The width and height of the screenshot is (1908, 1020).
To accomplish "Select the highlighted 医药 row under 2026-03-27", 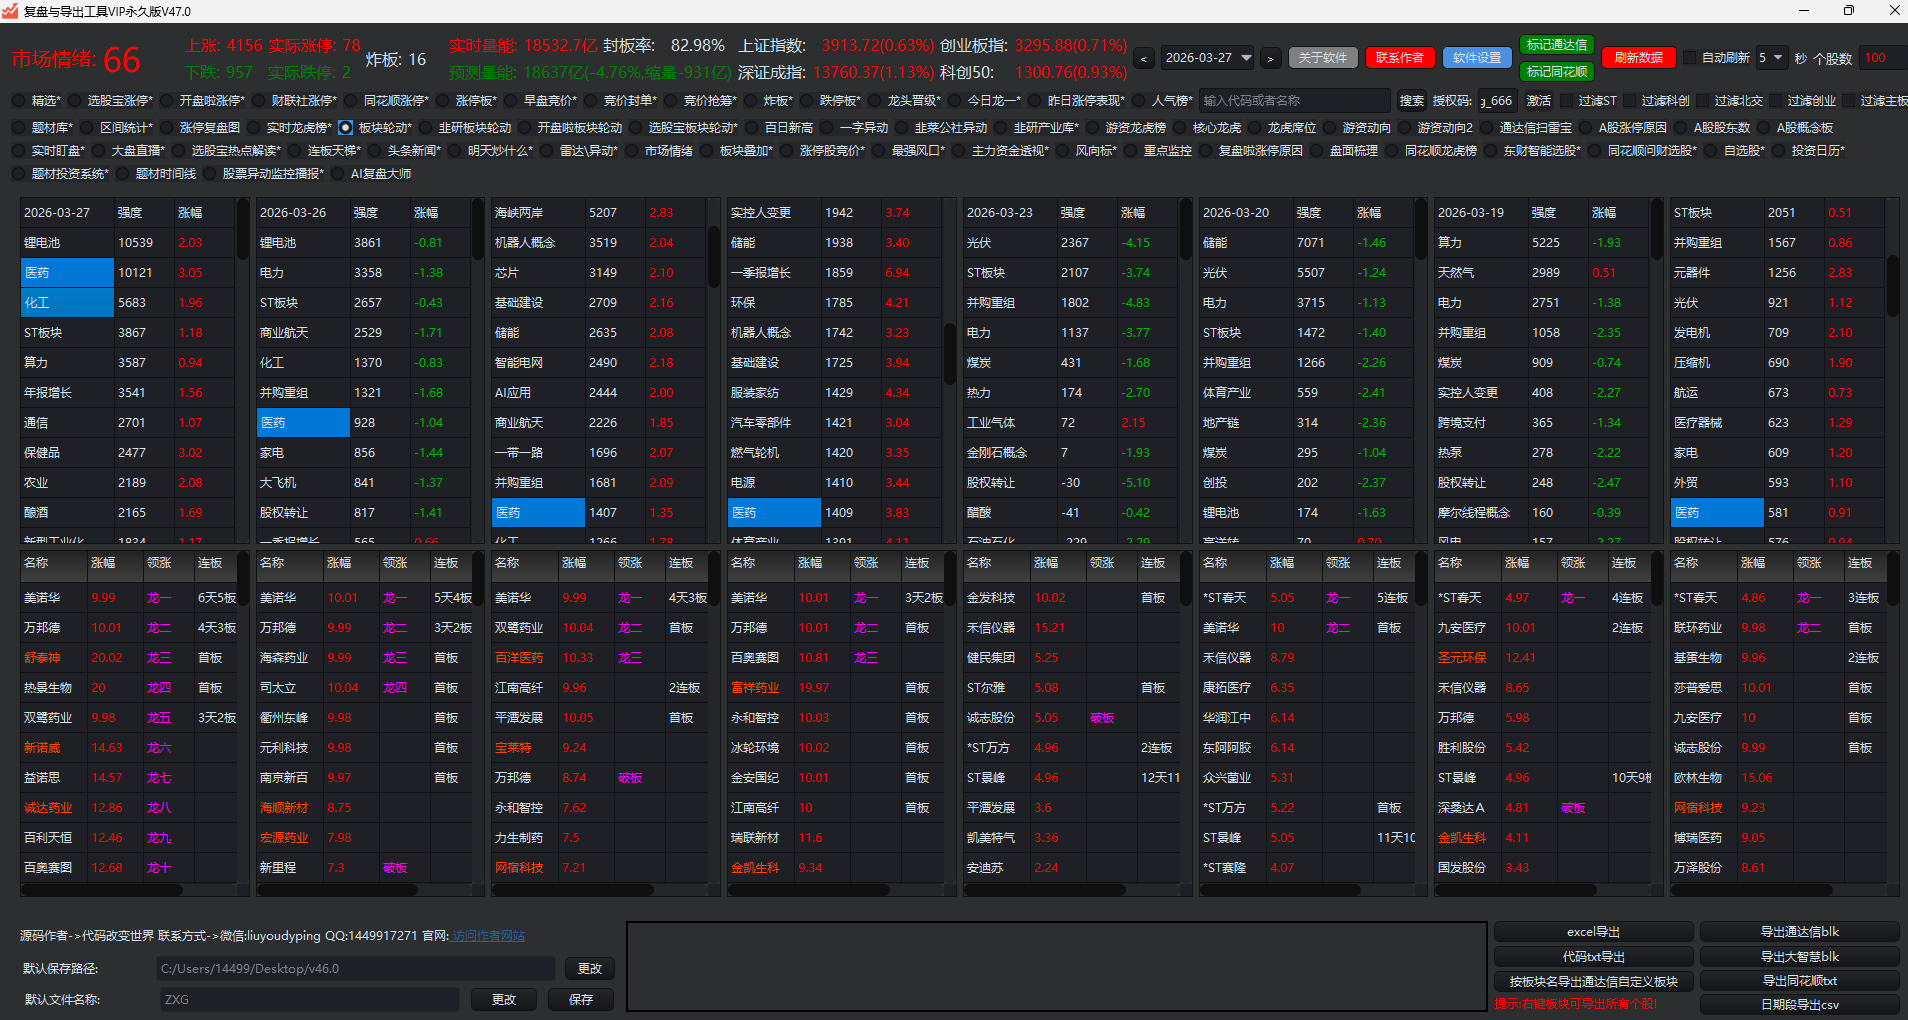I will [x=67, y=273].
